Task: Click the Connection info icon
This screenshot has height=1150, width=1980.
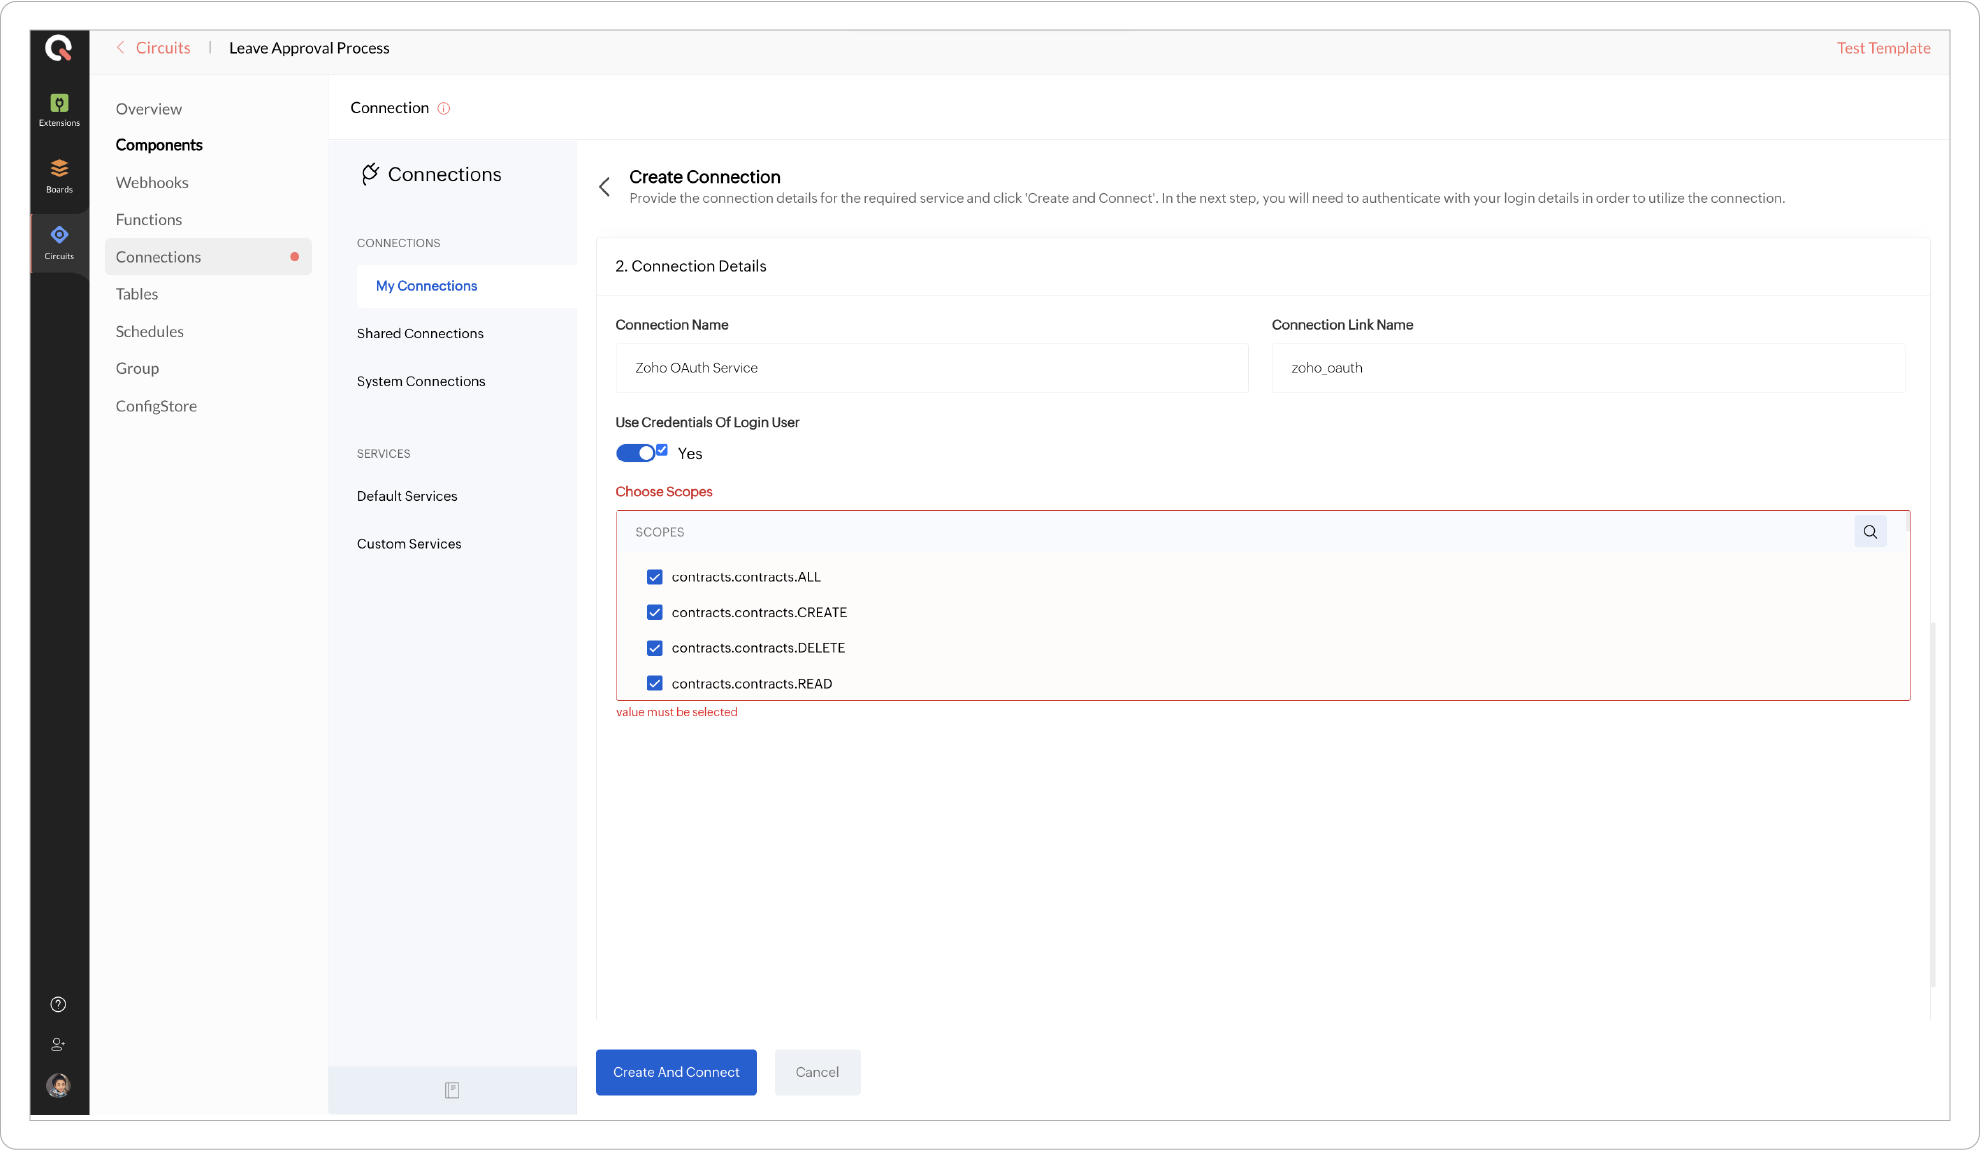Action: pos(444,108)
